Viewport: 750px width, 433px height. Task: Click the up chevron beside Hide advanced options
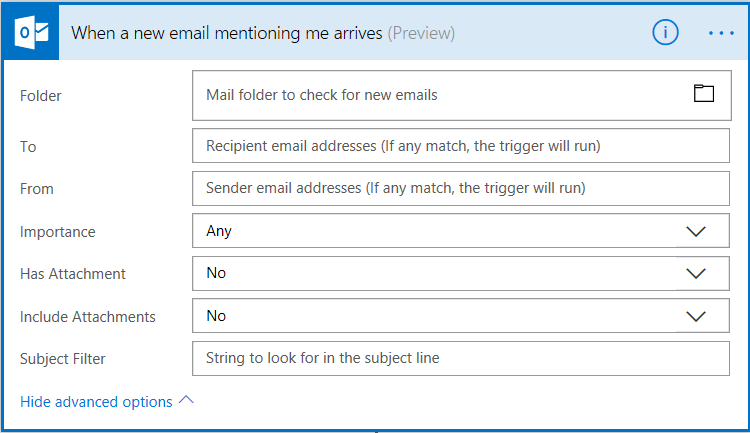coord(186,401)
